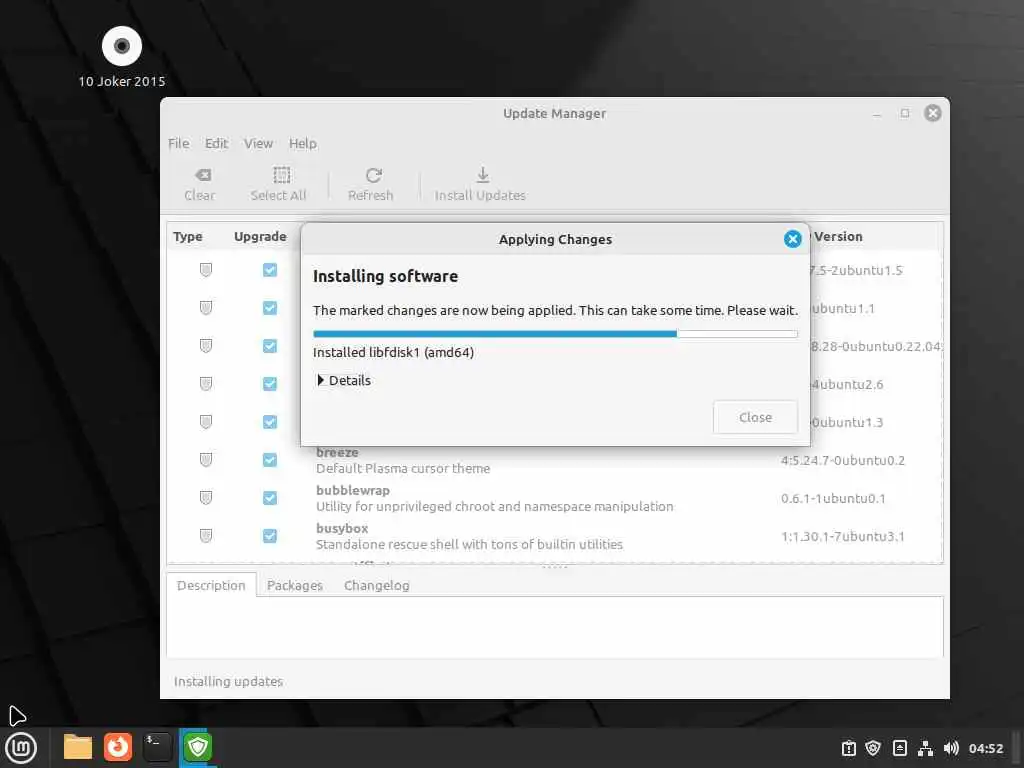This screenshot has height=768, width=1024.
Task: Switch to the Description tab
Action: pyautogui.click(x=211, y=585)
